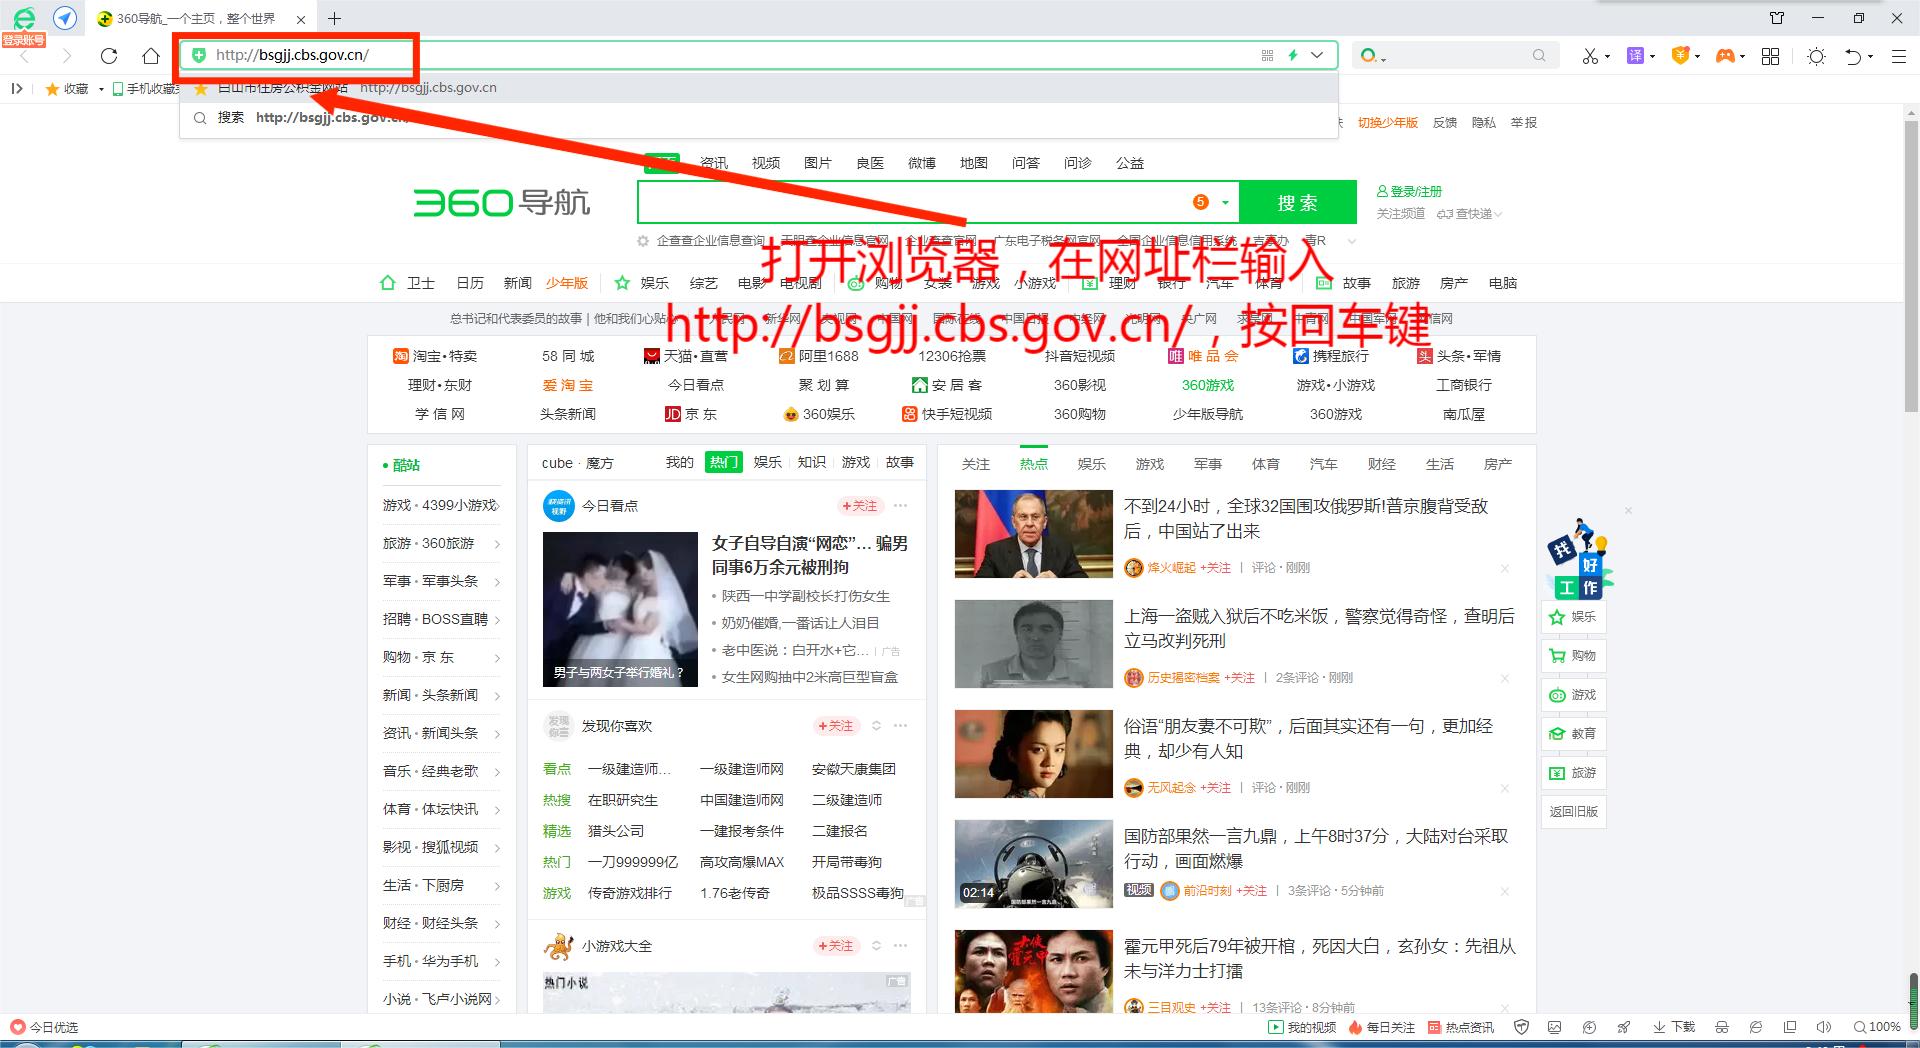The image size is (1920, 1048).
Task: Open the translate (译) extension
Action: [1635, 56]
